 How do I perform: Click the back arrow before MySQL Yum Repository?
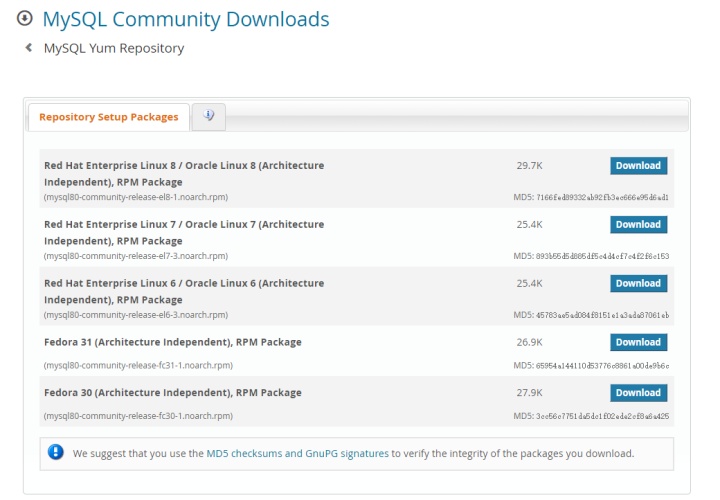pos(28,47)
